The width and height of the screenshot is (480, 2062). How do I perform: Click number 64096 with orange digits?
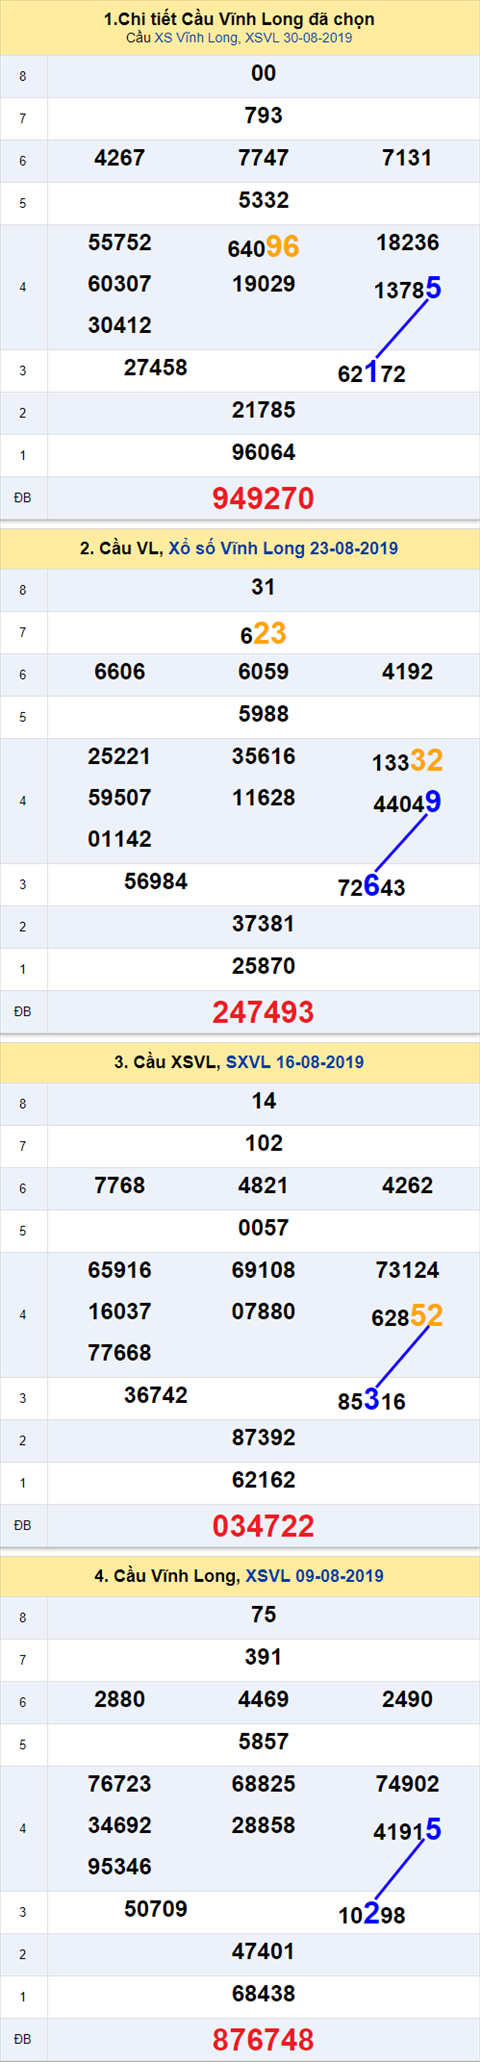(x=264, y=247)
